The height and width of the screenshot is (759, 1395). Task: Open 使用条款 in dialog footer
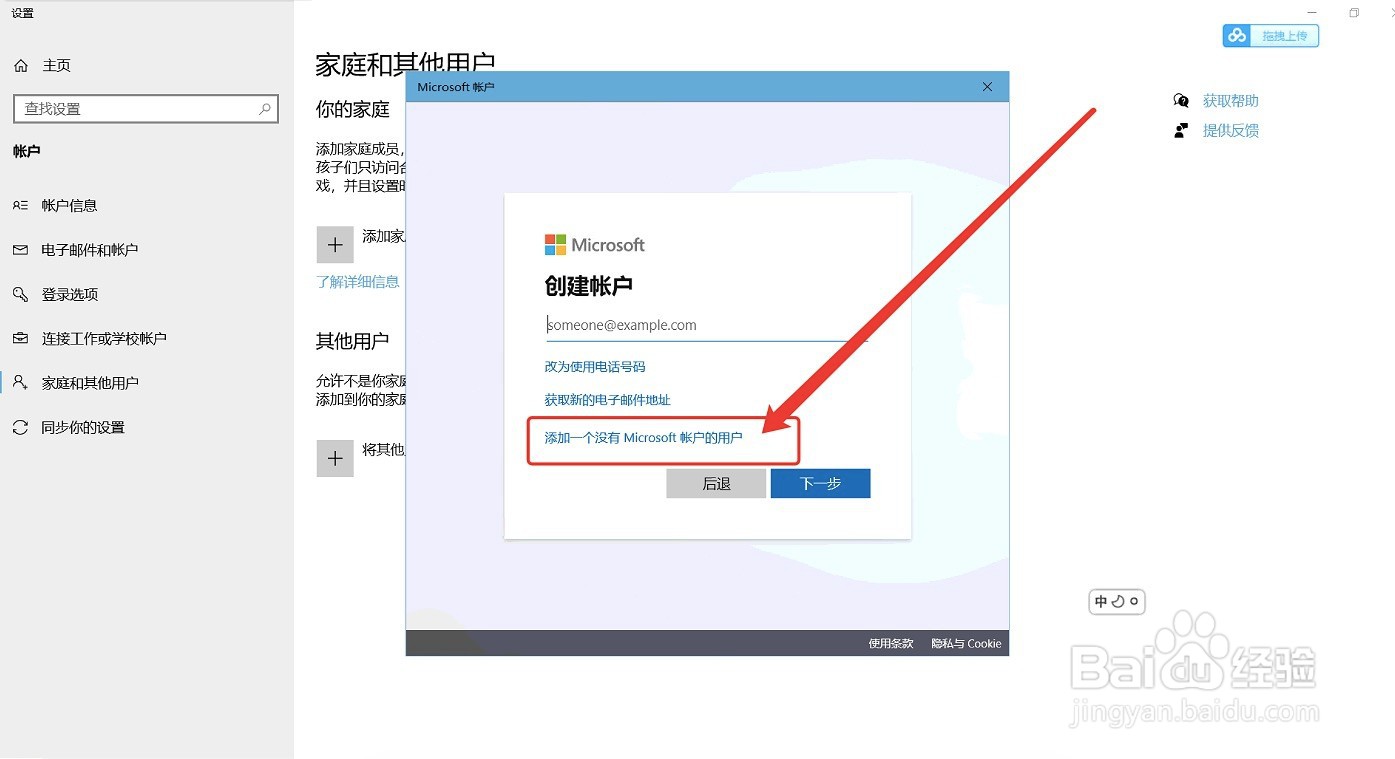891,644
